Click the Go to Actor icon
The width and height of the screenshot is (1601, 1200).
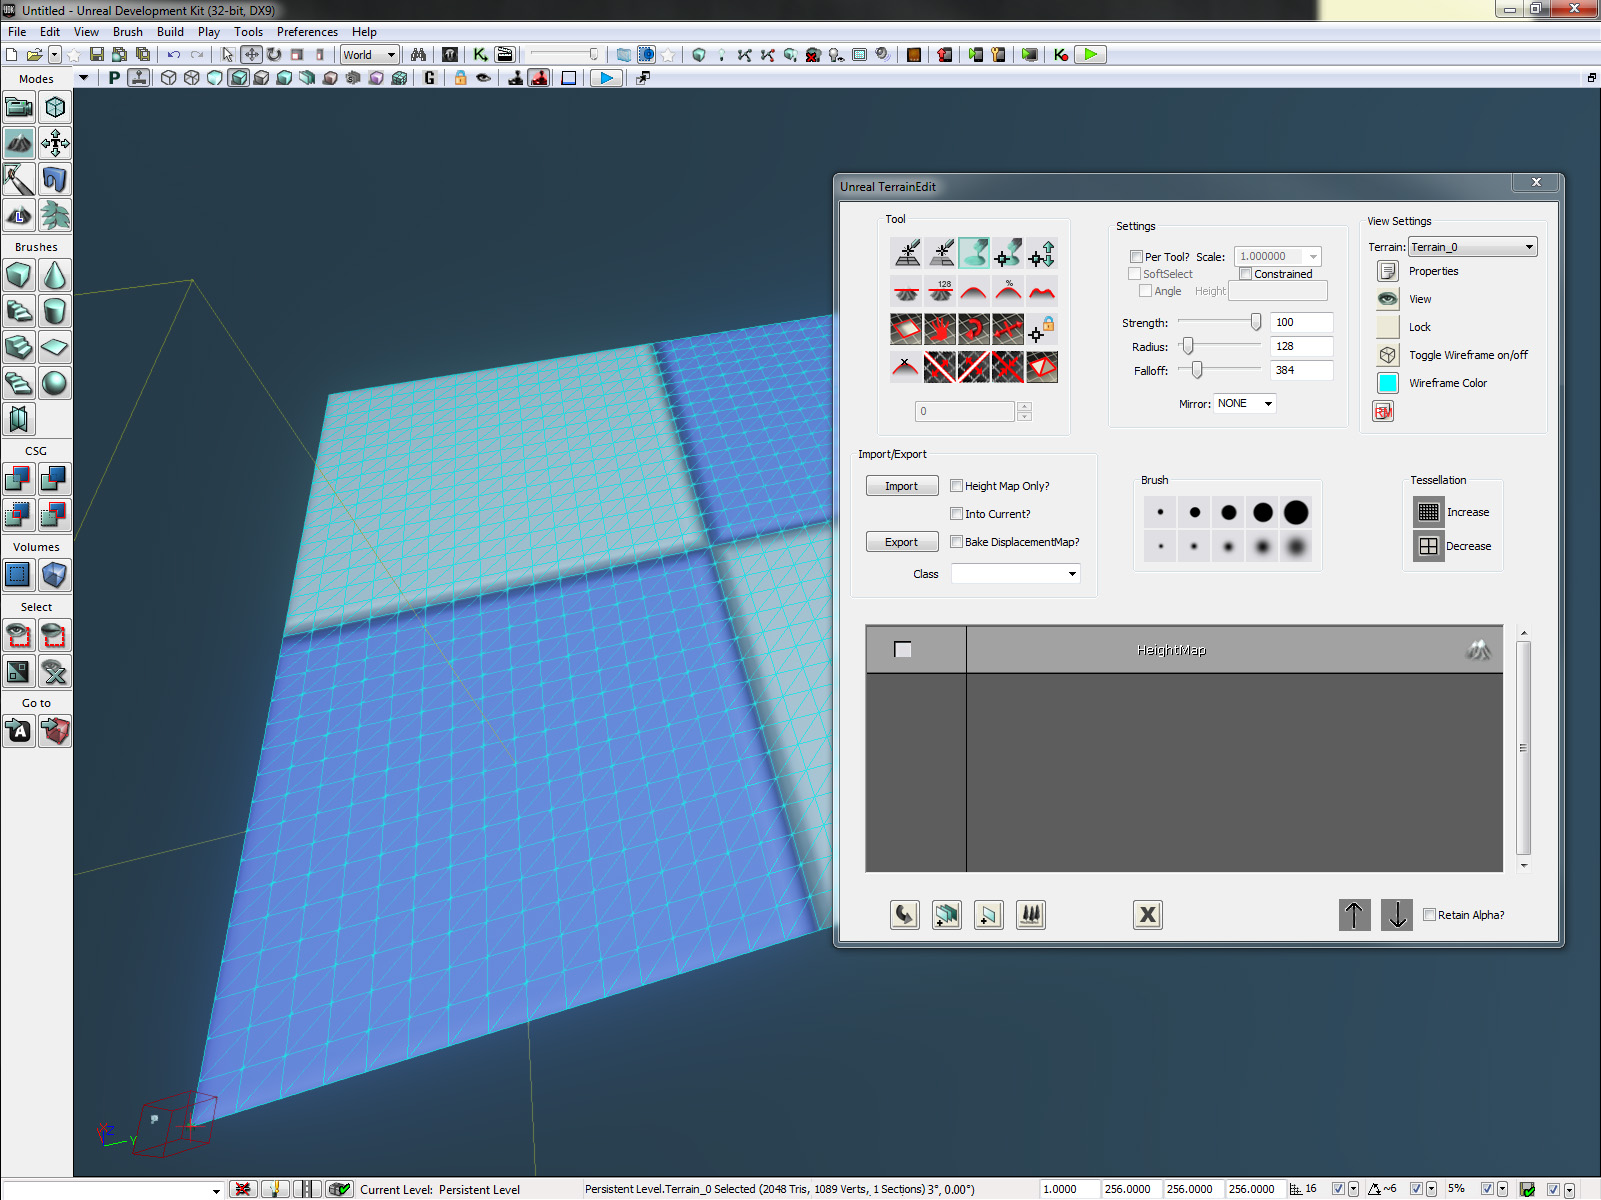coord(19,731)
